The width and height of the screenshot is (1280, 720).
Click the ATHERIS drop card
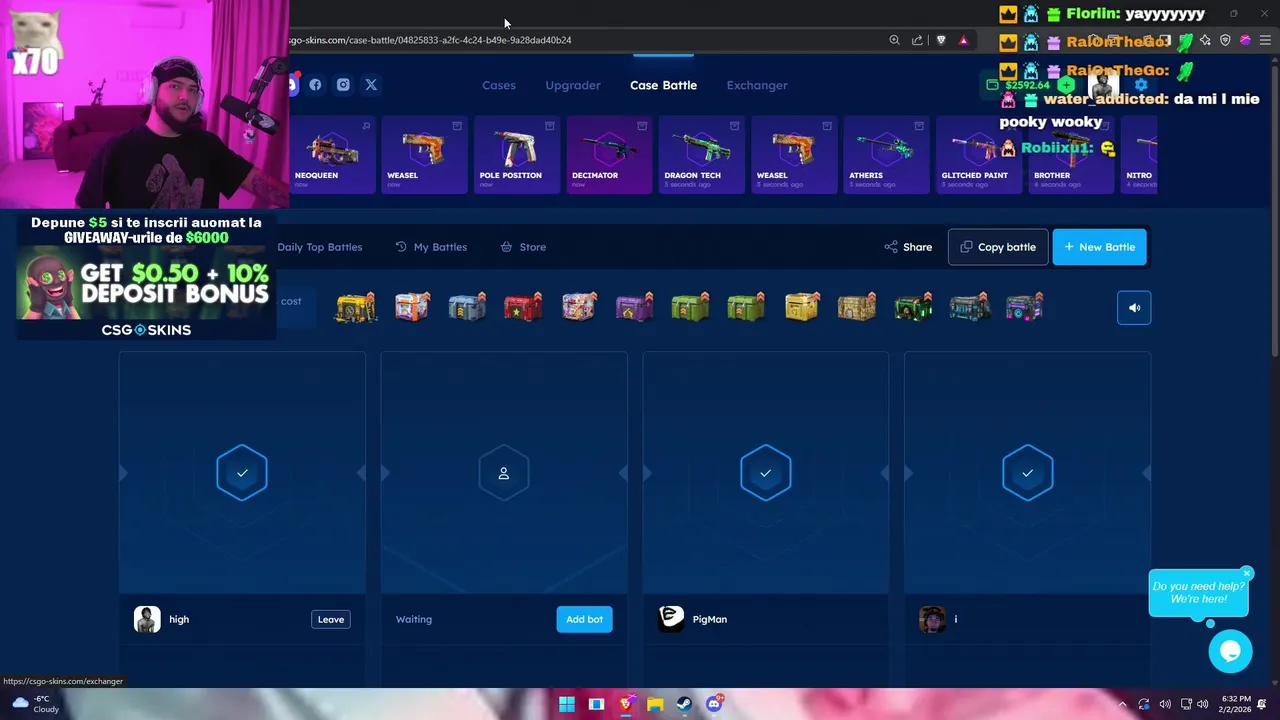click(886, 154)
